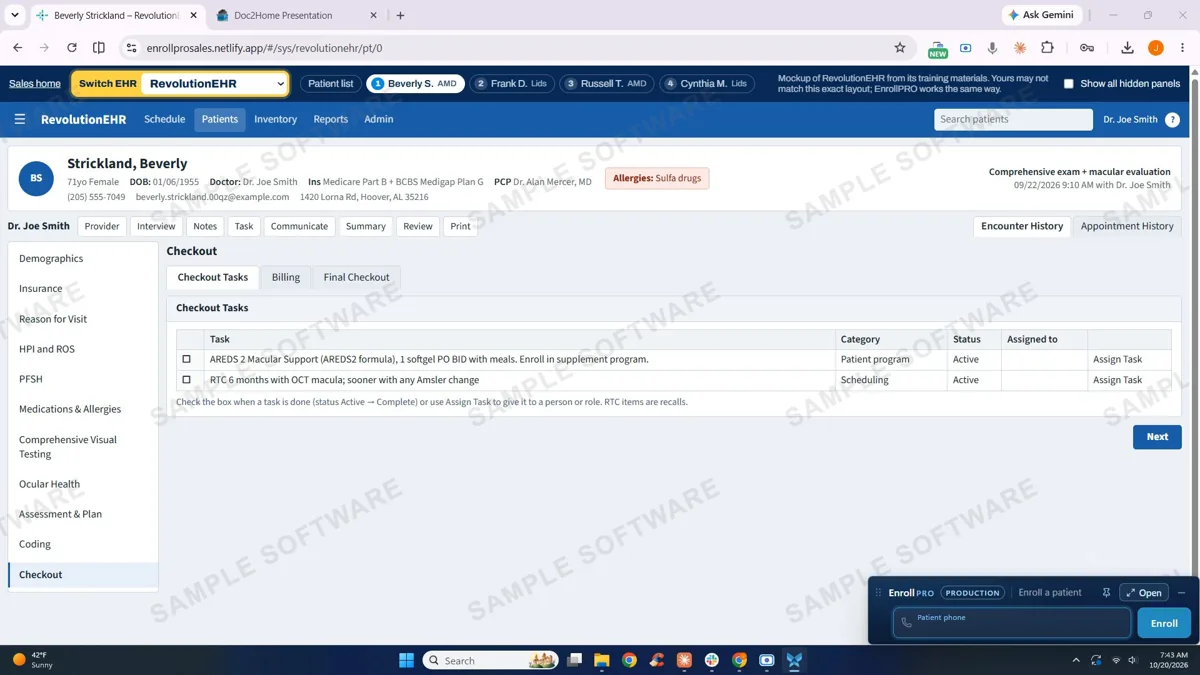This screenshot has width=1200, height=675.
Task: Reload the page
Action: point(72,48)
